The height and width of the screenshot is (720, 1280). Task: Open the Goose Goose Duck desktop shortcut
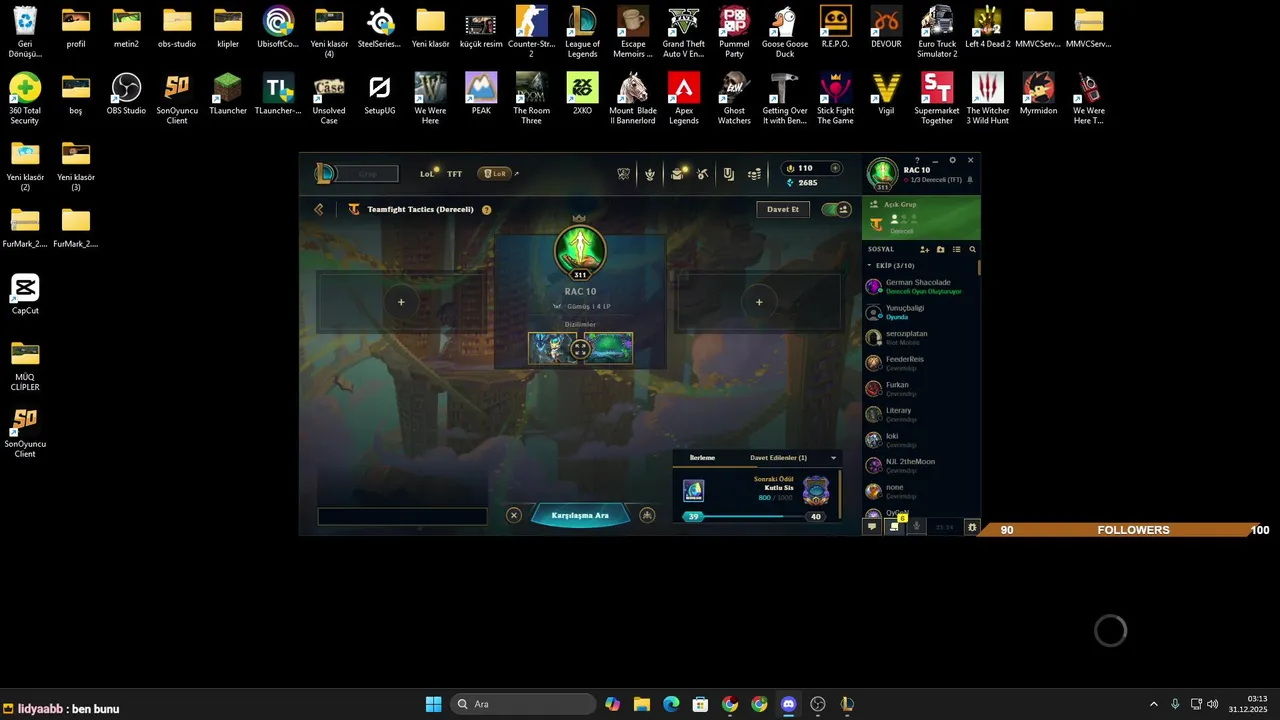(x=785, y=32)
